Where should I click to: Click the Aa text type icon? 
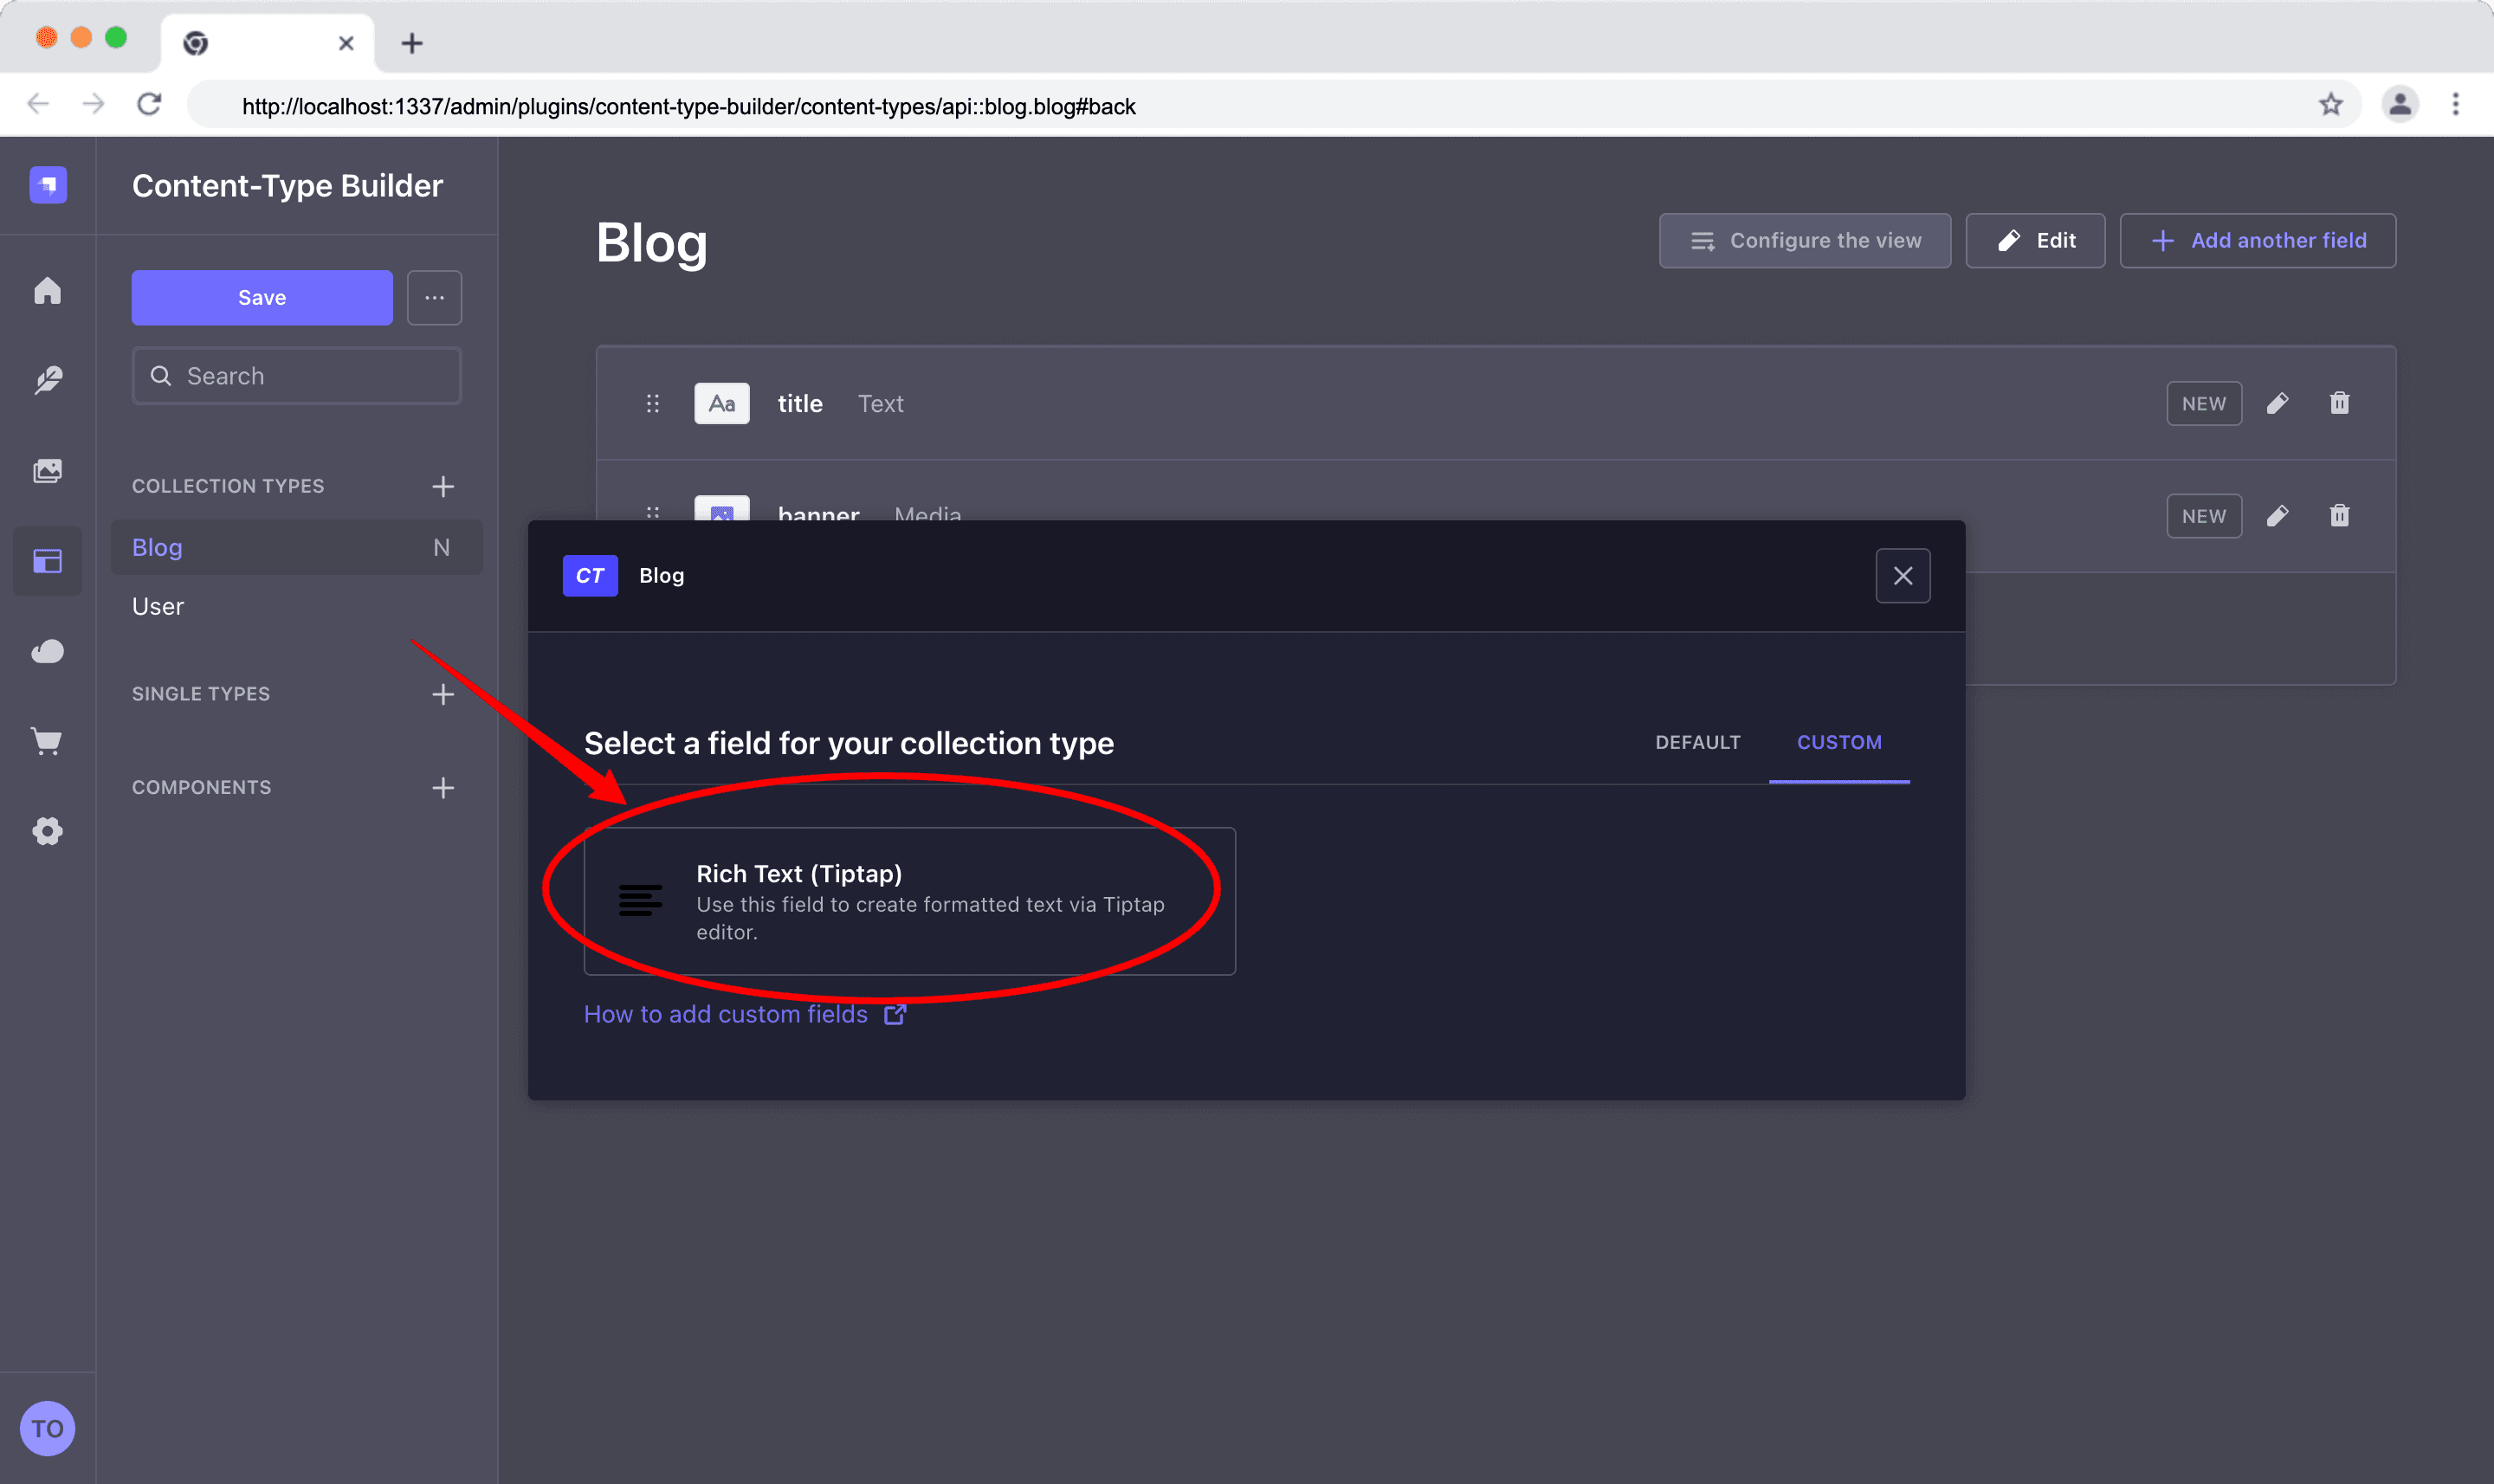(x=722, y=403)
